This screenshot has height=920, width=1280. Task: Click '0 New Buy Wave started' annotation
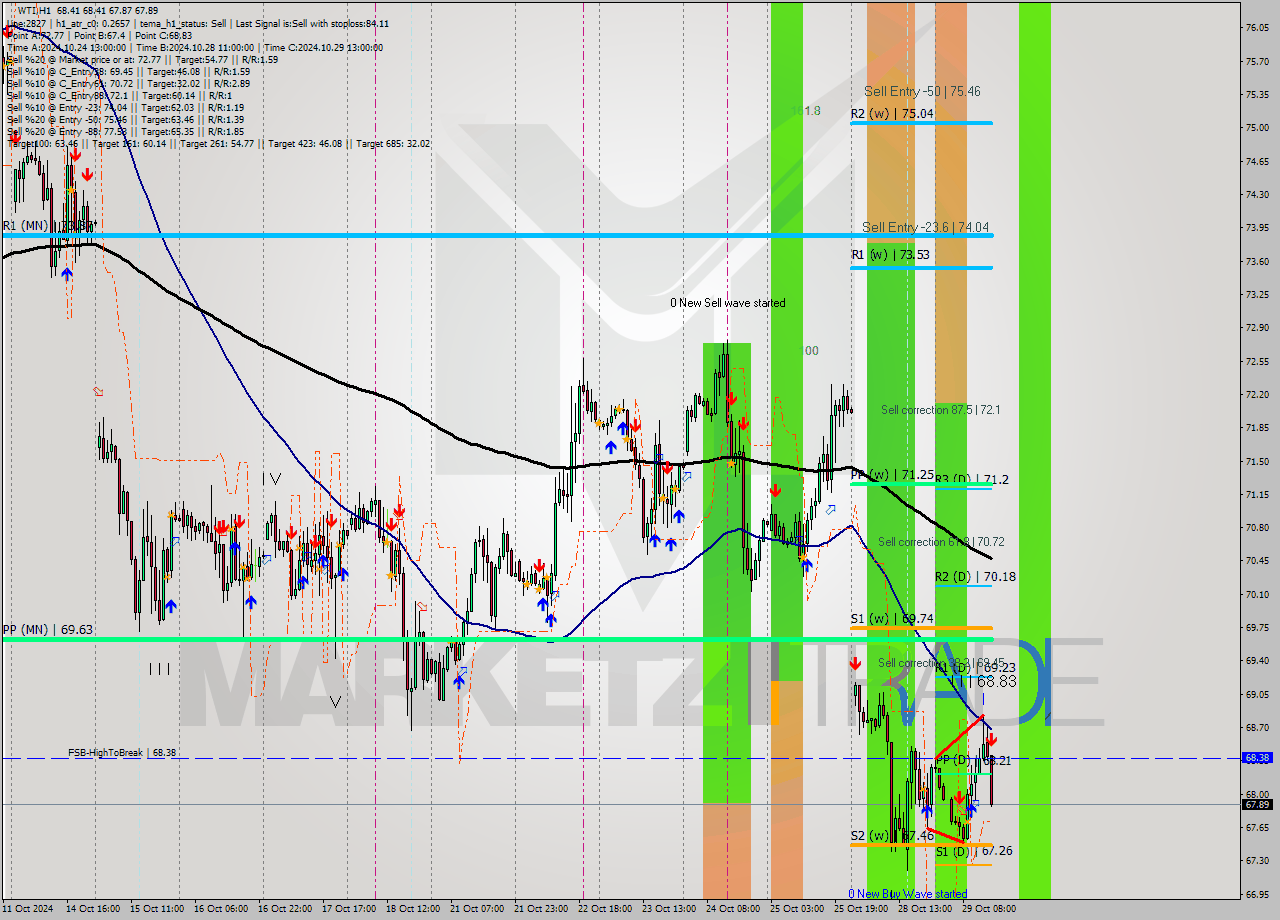point(908,894)
